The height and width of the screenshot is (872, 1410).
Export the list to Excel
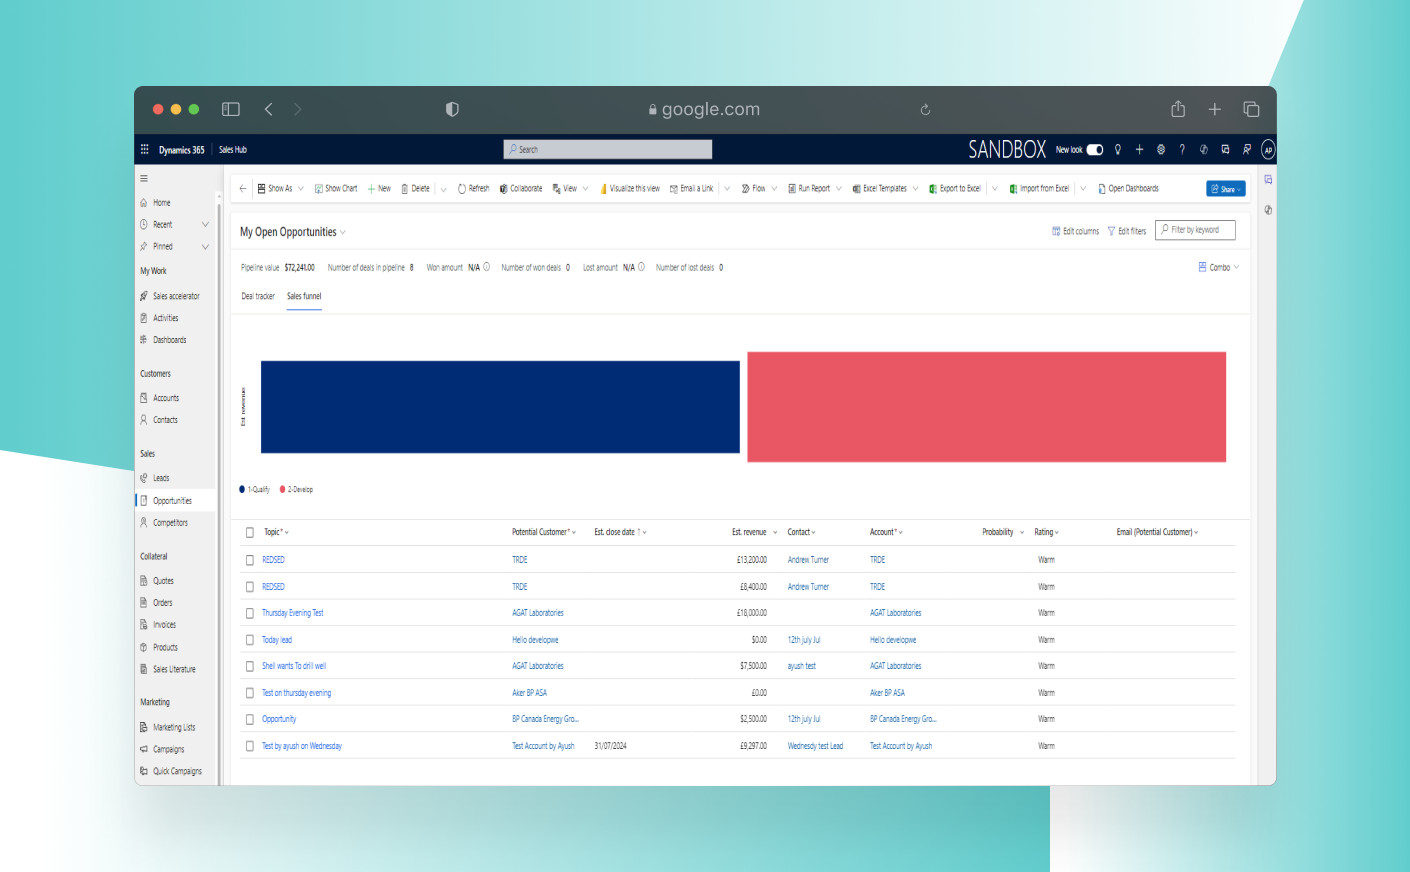point(956,188)
